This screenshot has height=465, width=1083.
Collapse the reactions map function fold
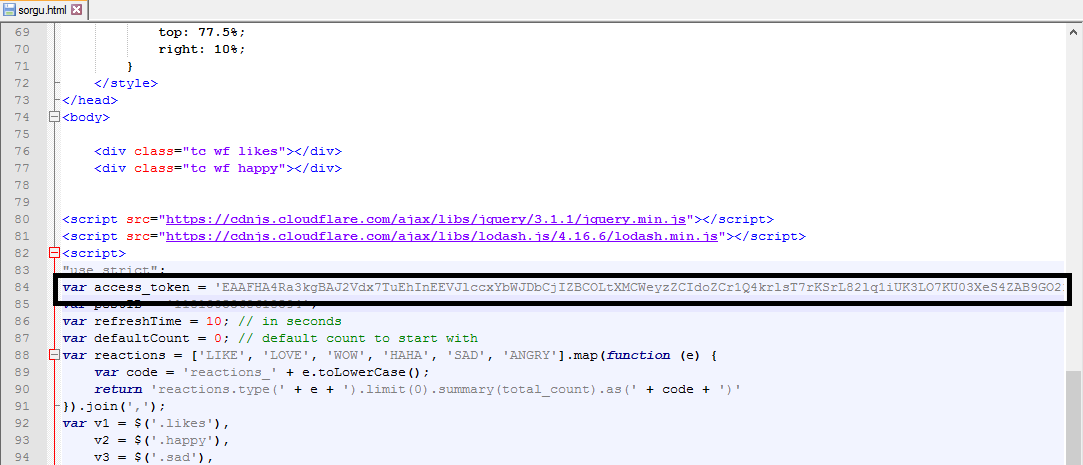point(54,355)
